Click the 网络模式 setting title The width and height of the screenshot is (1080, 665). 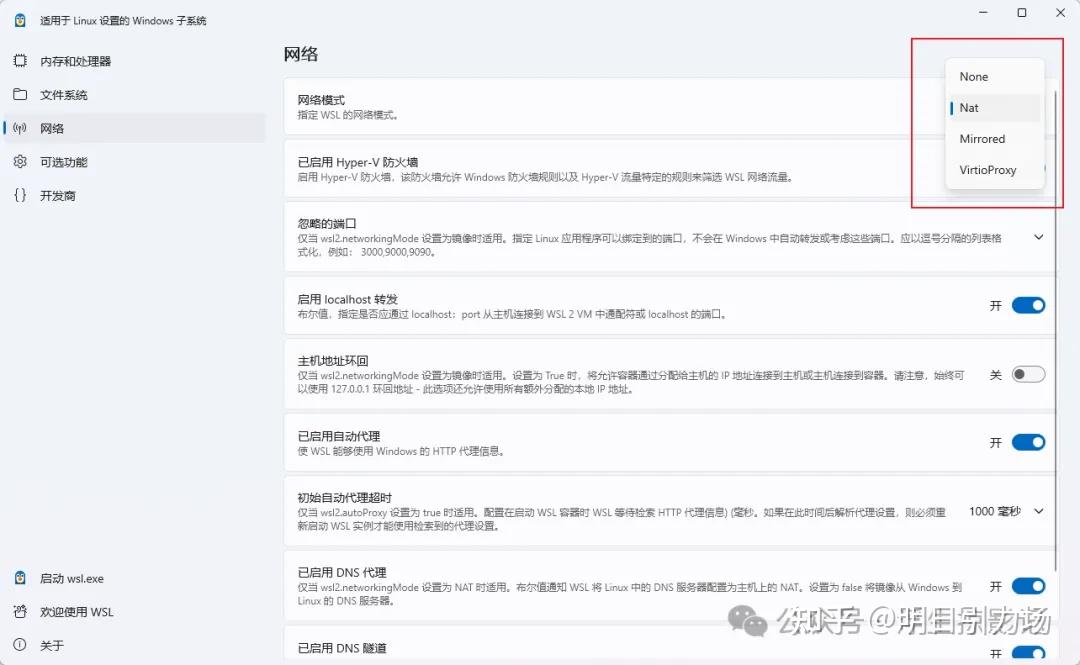coord(321,100)
